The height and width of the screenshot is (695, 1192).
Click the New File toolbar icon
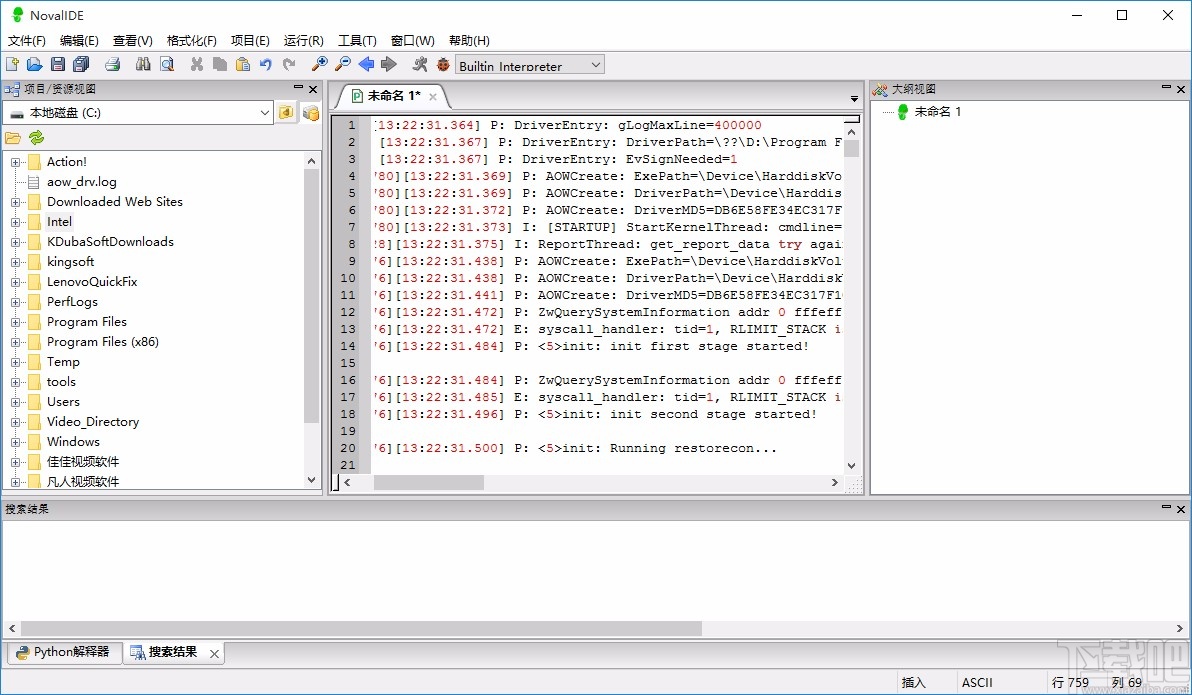[12, 65]
